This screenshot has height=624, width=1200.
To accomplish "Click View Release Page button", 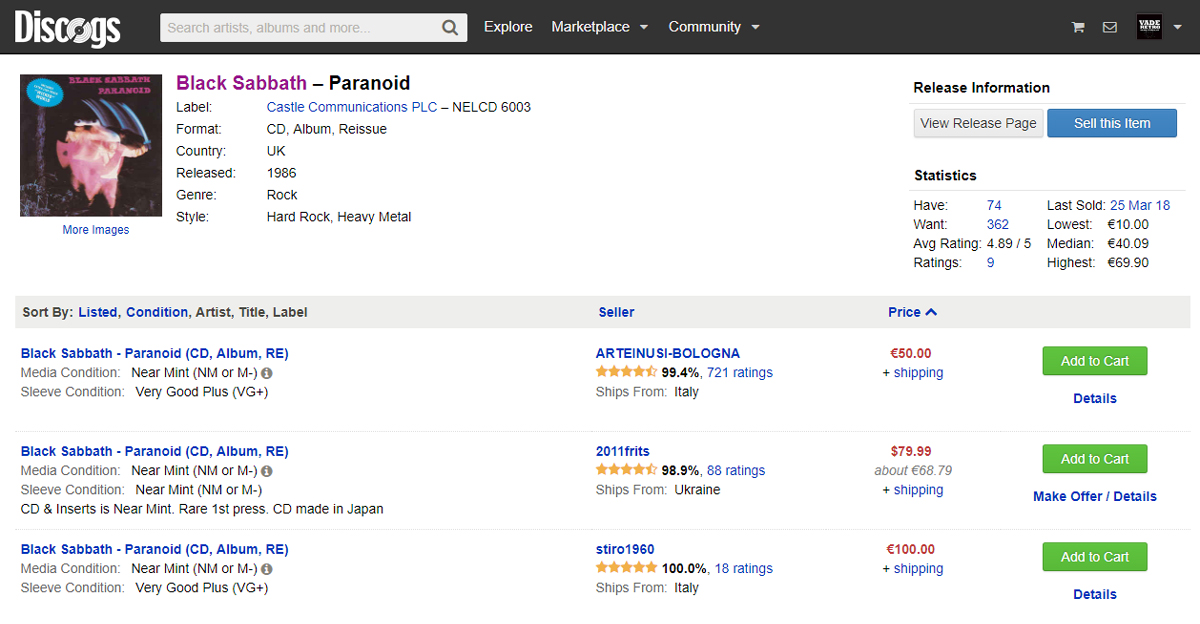I will click(x=978, y=123).
